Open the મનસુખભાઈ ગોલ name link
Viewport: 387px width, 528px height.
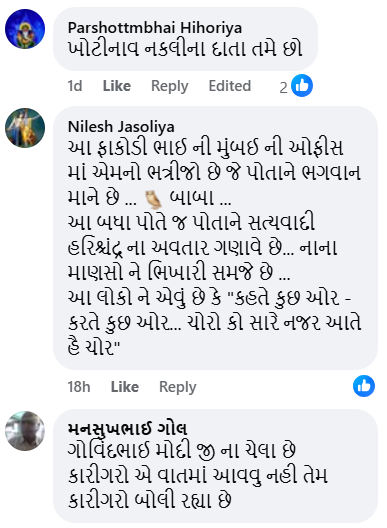pyautogui.click(x=127, y=429)
